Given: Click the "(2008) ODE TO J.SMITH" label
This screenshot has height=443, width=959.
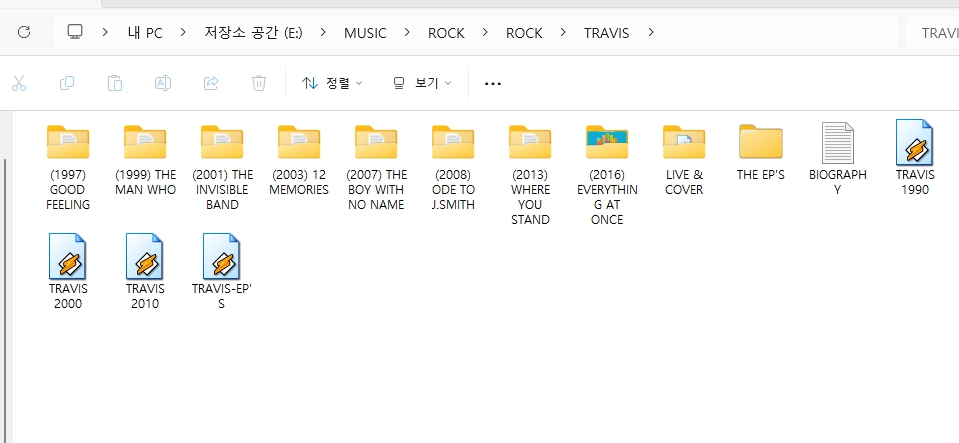Looking at the screenshot, I should pyautogui.click(x=453, y=190).
